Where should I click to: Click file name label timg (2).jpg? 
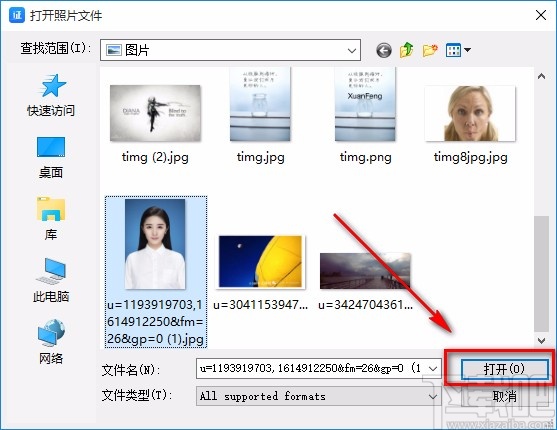click(x=155, y=157)
